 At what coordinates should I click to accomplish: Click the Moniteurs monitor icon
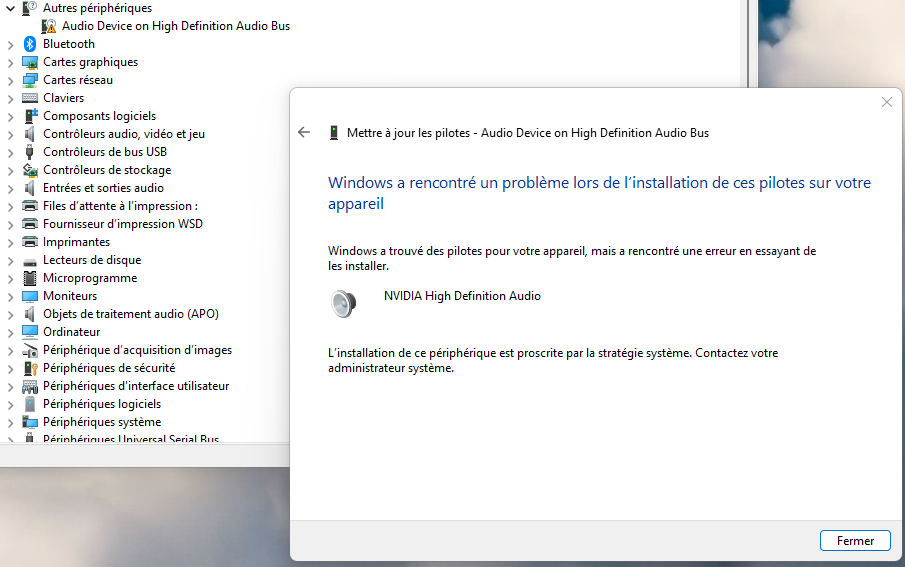pos(30,296)
